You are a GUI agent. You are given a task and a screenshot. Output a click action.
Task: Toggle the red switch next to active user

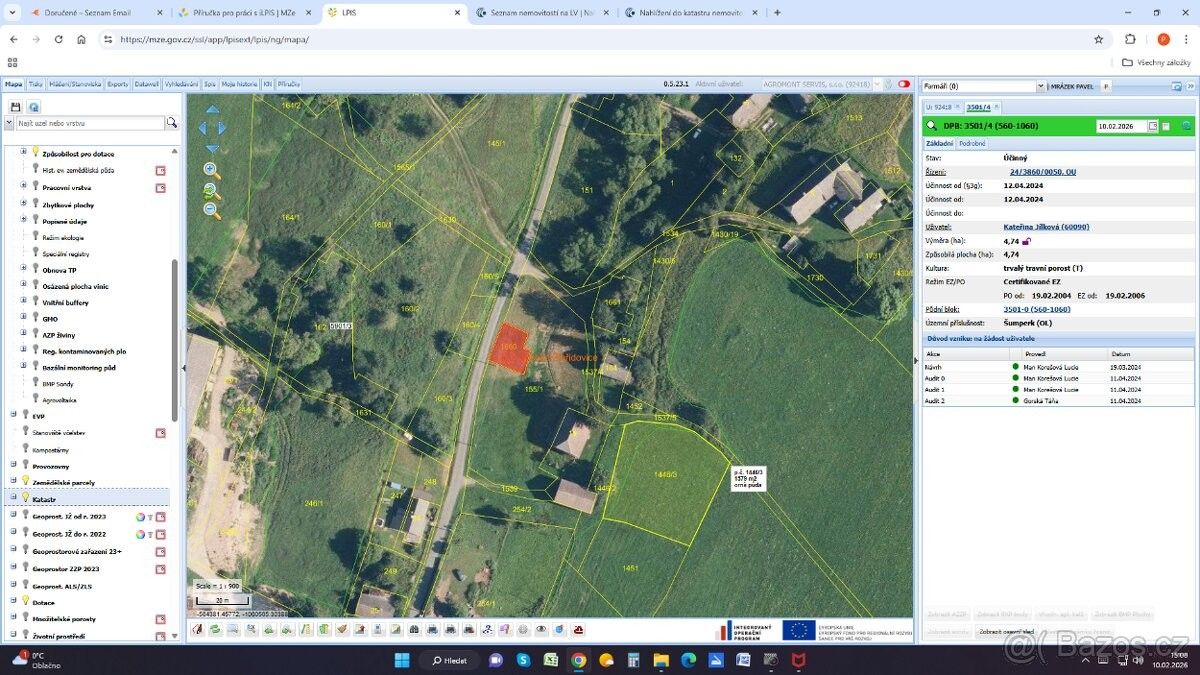(903, 85)
